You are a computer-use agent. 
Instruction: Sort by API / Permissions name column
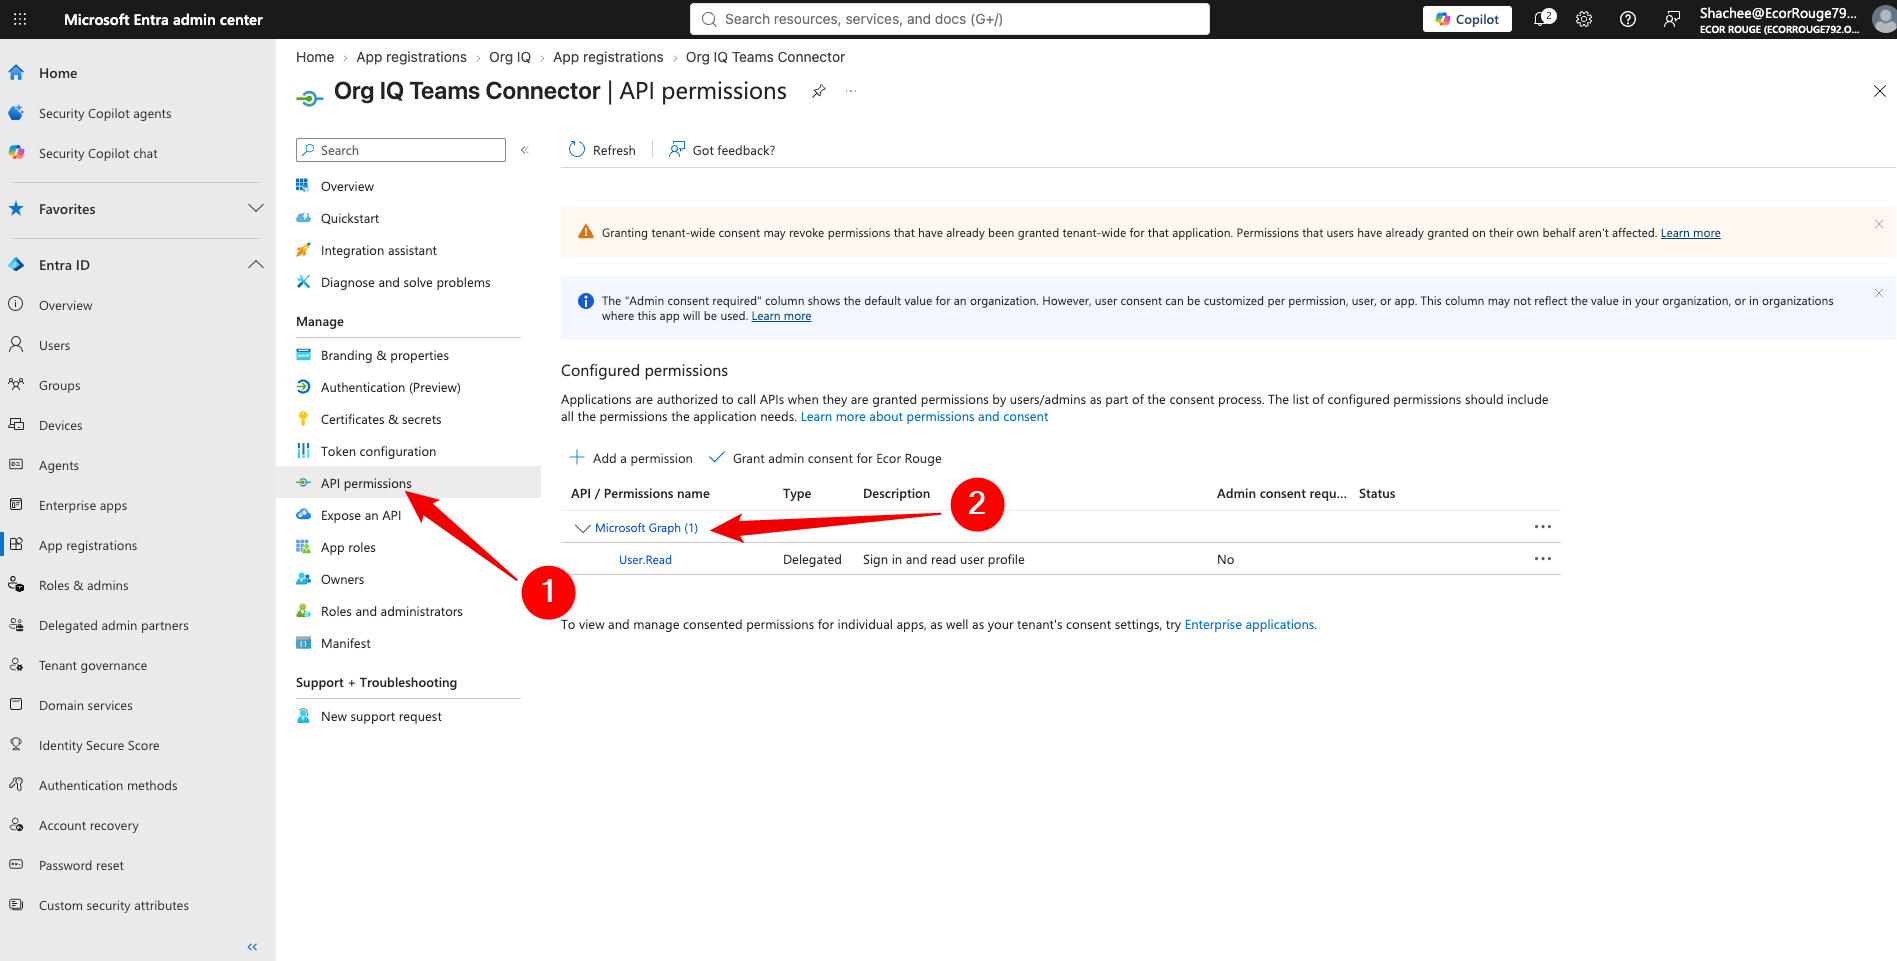click(640, 494)
